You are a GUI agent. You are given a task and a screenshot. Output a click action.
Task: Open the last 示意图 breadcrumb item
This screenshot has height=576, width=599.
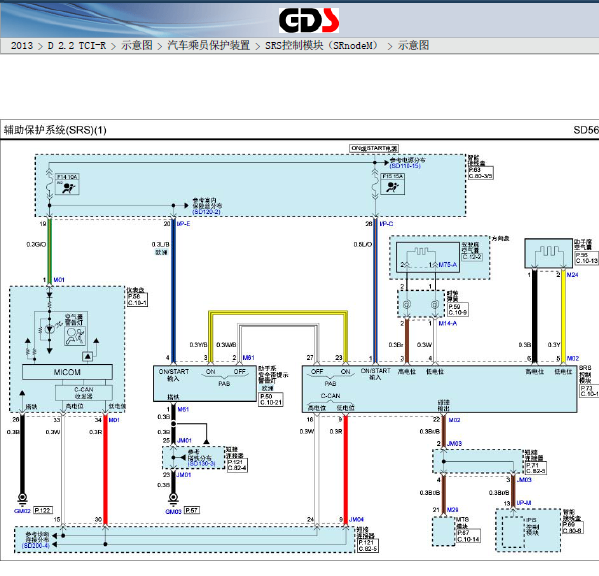[x=413, y=46]
